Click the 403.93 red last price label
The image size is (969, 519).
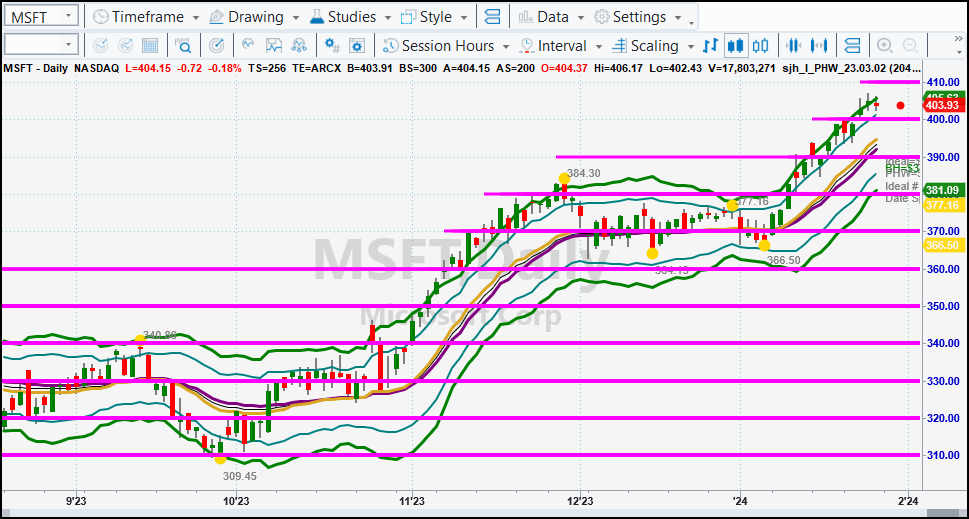pos(943,106)
